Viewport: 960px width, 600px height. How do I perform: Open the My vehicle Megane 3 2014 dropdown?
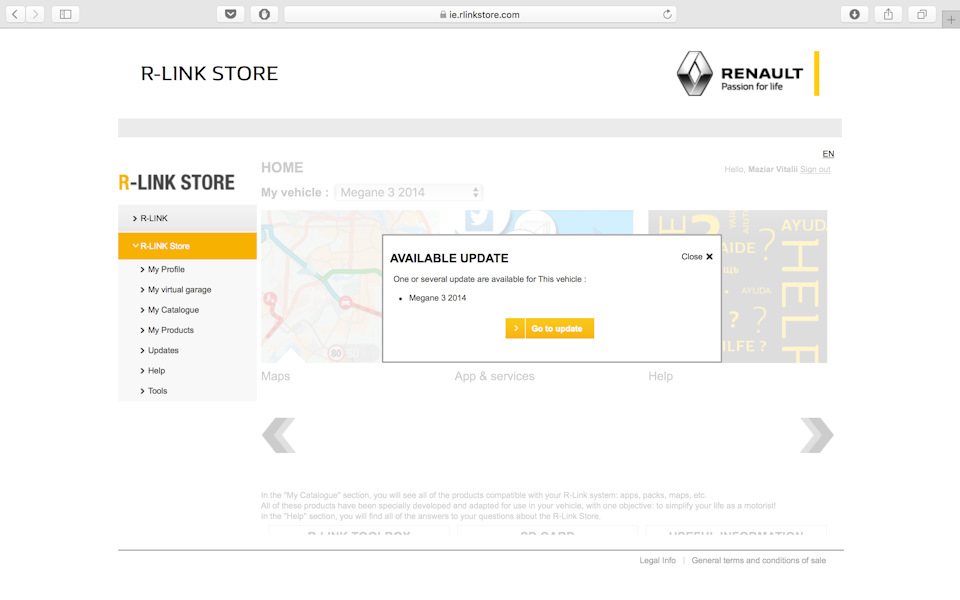click(409, 192)
